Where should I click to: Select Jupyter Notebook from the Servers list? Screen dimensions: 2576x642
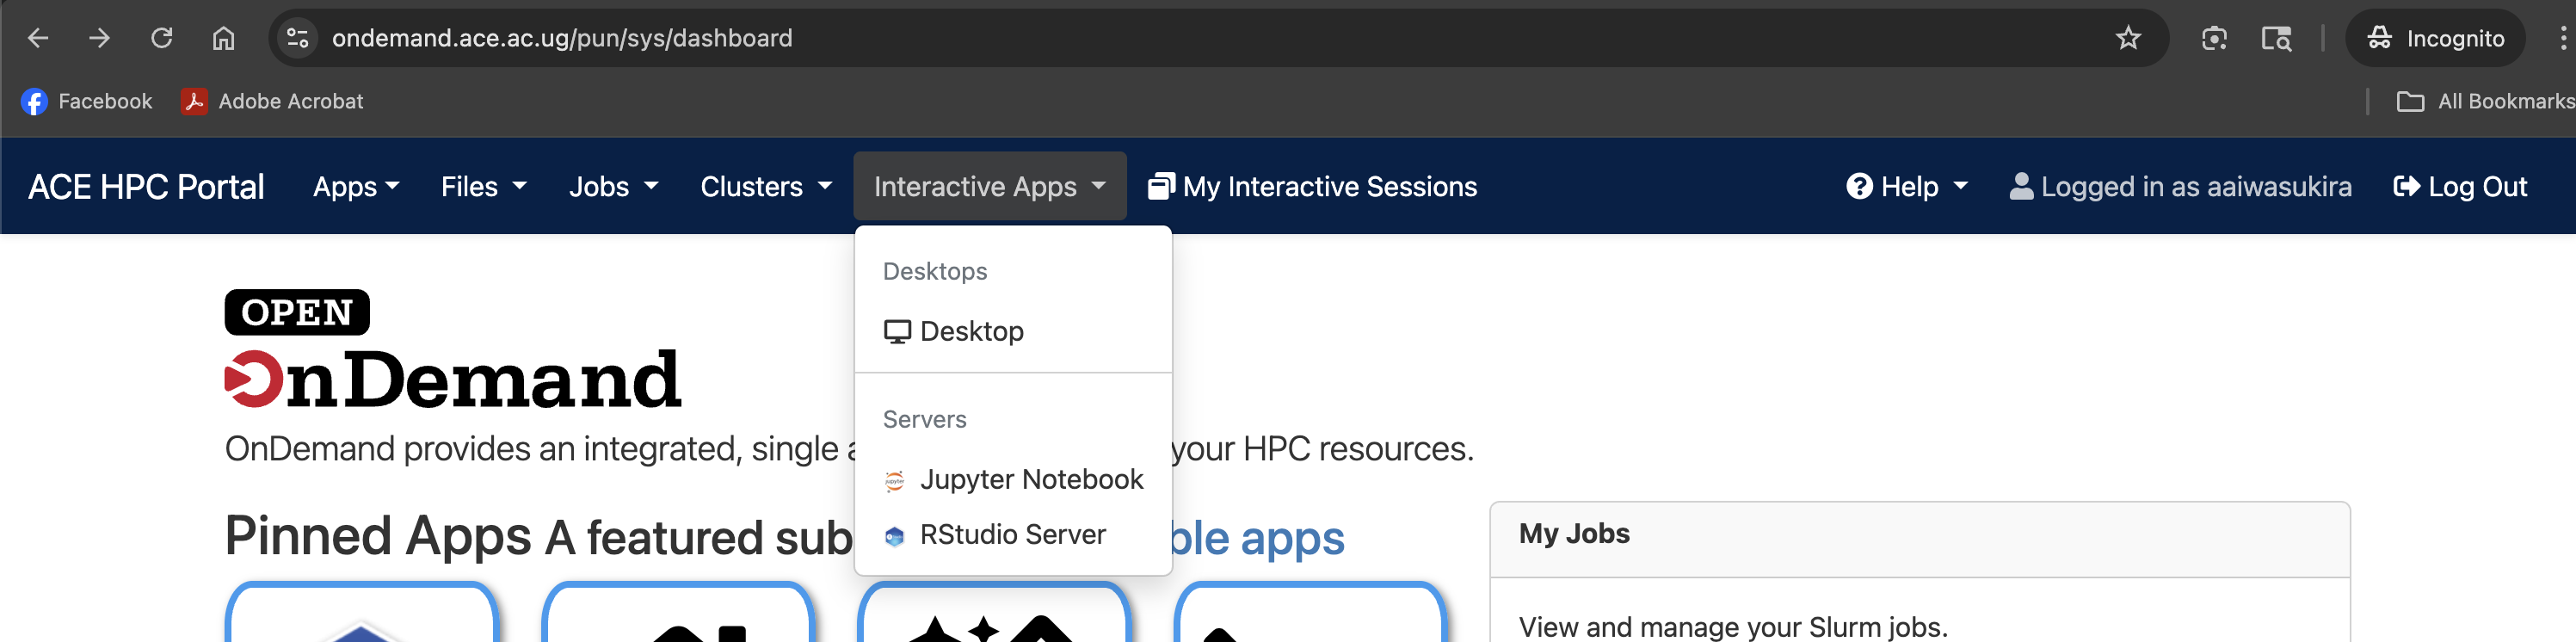tap(1012, 479)
